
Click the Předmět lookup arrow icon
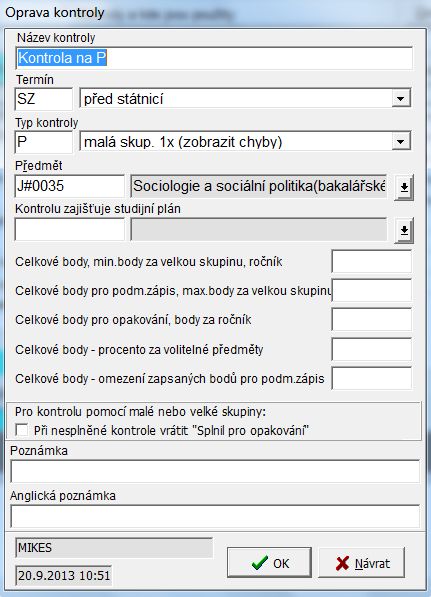pyautogui.click(x=404, y=187)
